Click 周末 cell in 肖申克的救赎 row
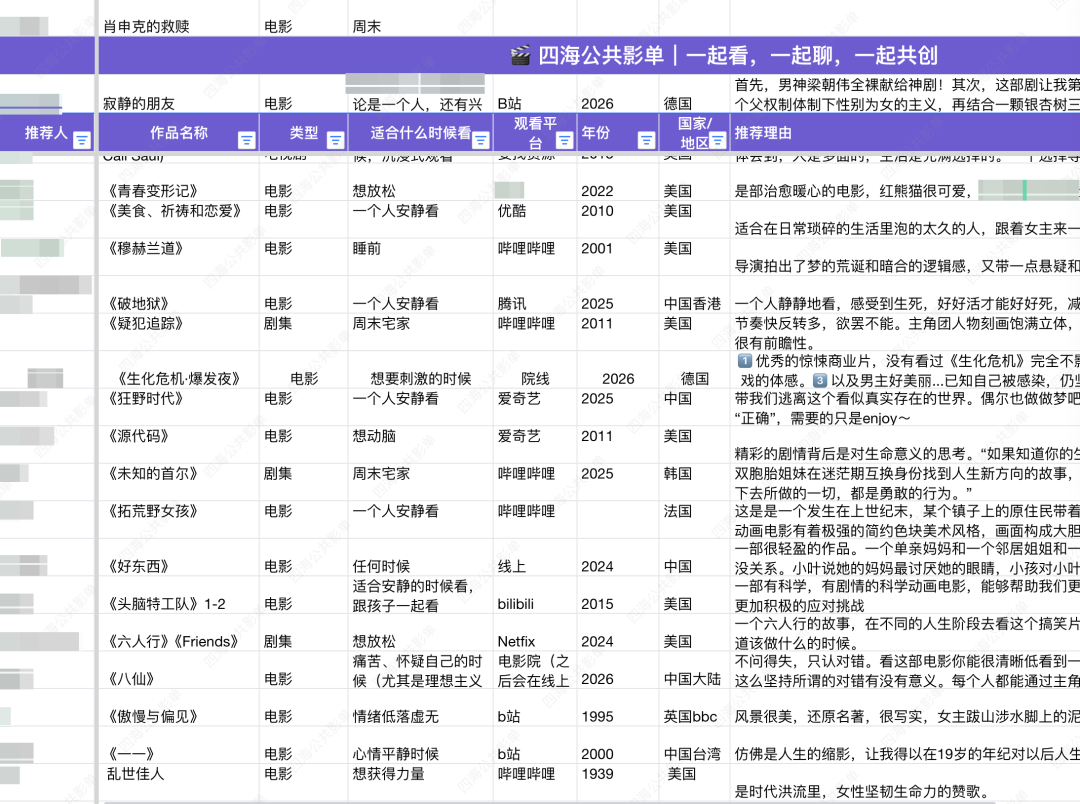This screenshot has width=1080, height=804. (420, 18)
